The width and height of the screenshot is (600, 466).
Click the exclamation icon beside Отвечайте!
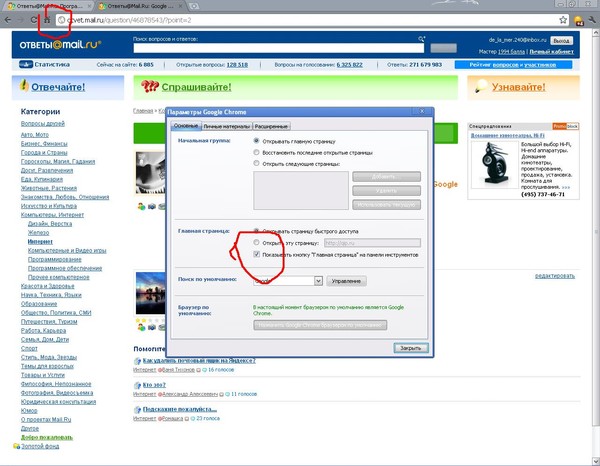[x=24, y=85]
